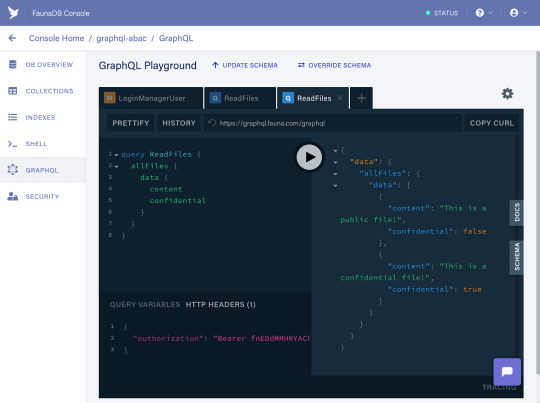Select HTTP HEADERS (1) tab
Image resolution: width=540 pixels, height=403 pixels.
pyautogui.click(x=220, y=304)
